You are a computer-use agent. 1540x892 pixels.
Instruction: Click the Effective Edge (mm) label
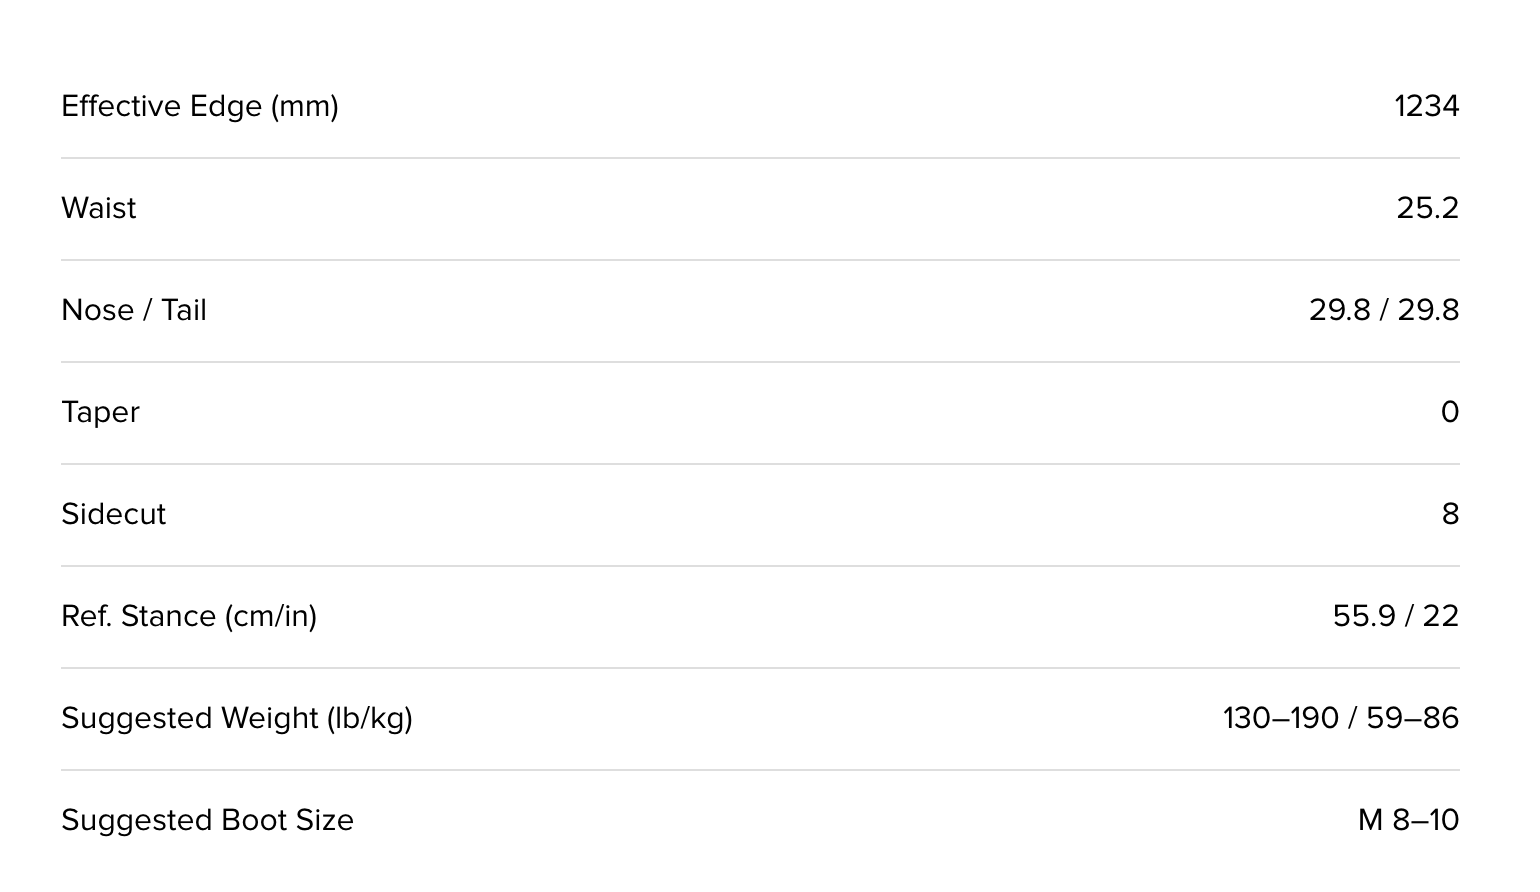click(x=199, y=106)
